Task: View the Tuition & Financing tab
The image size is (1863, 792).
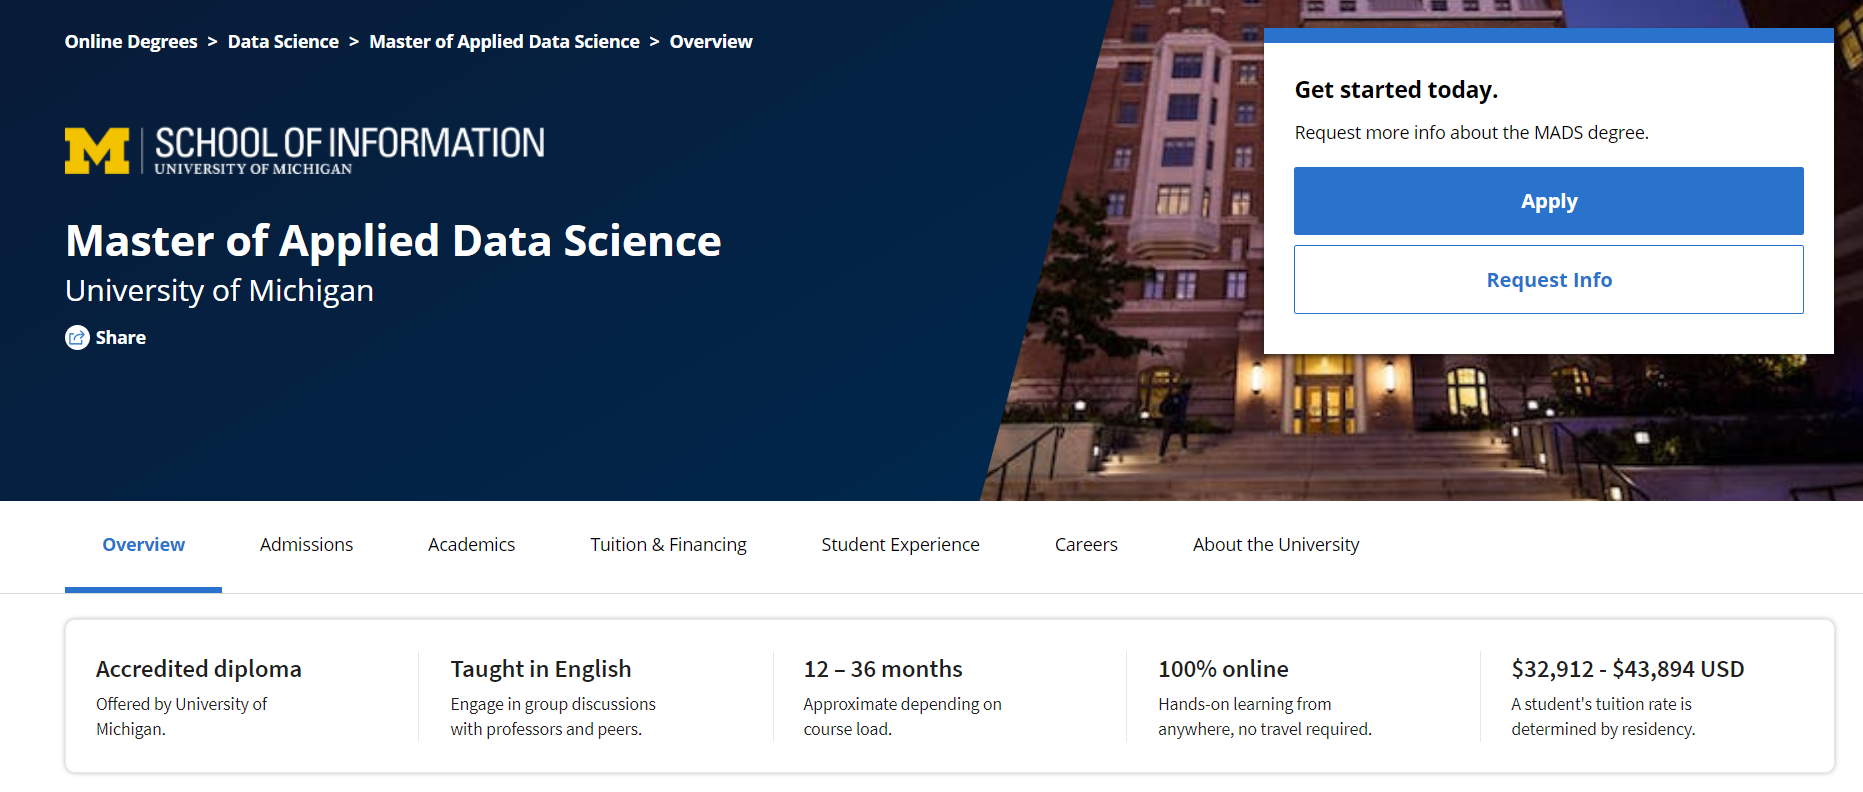Action: 668,545
